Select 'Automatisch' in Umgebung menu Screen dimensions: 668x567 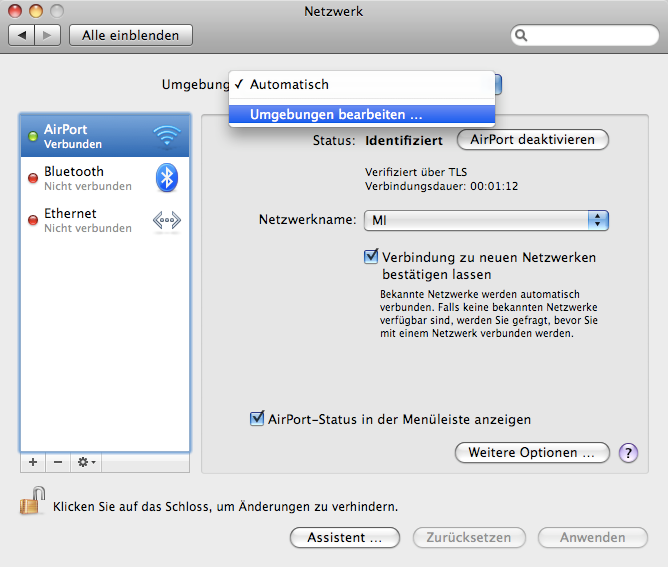coord(362,84)
